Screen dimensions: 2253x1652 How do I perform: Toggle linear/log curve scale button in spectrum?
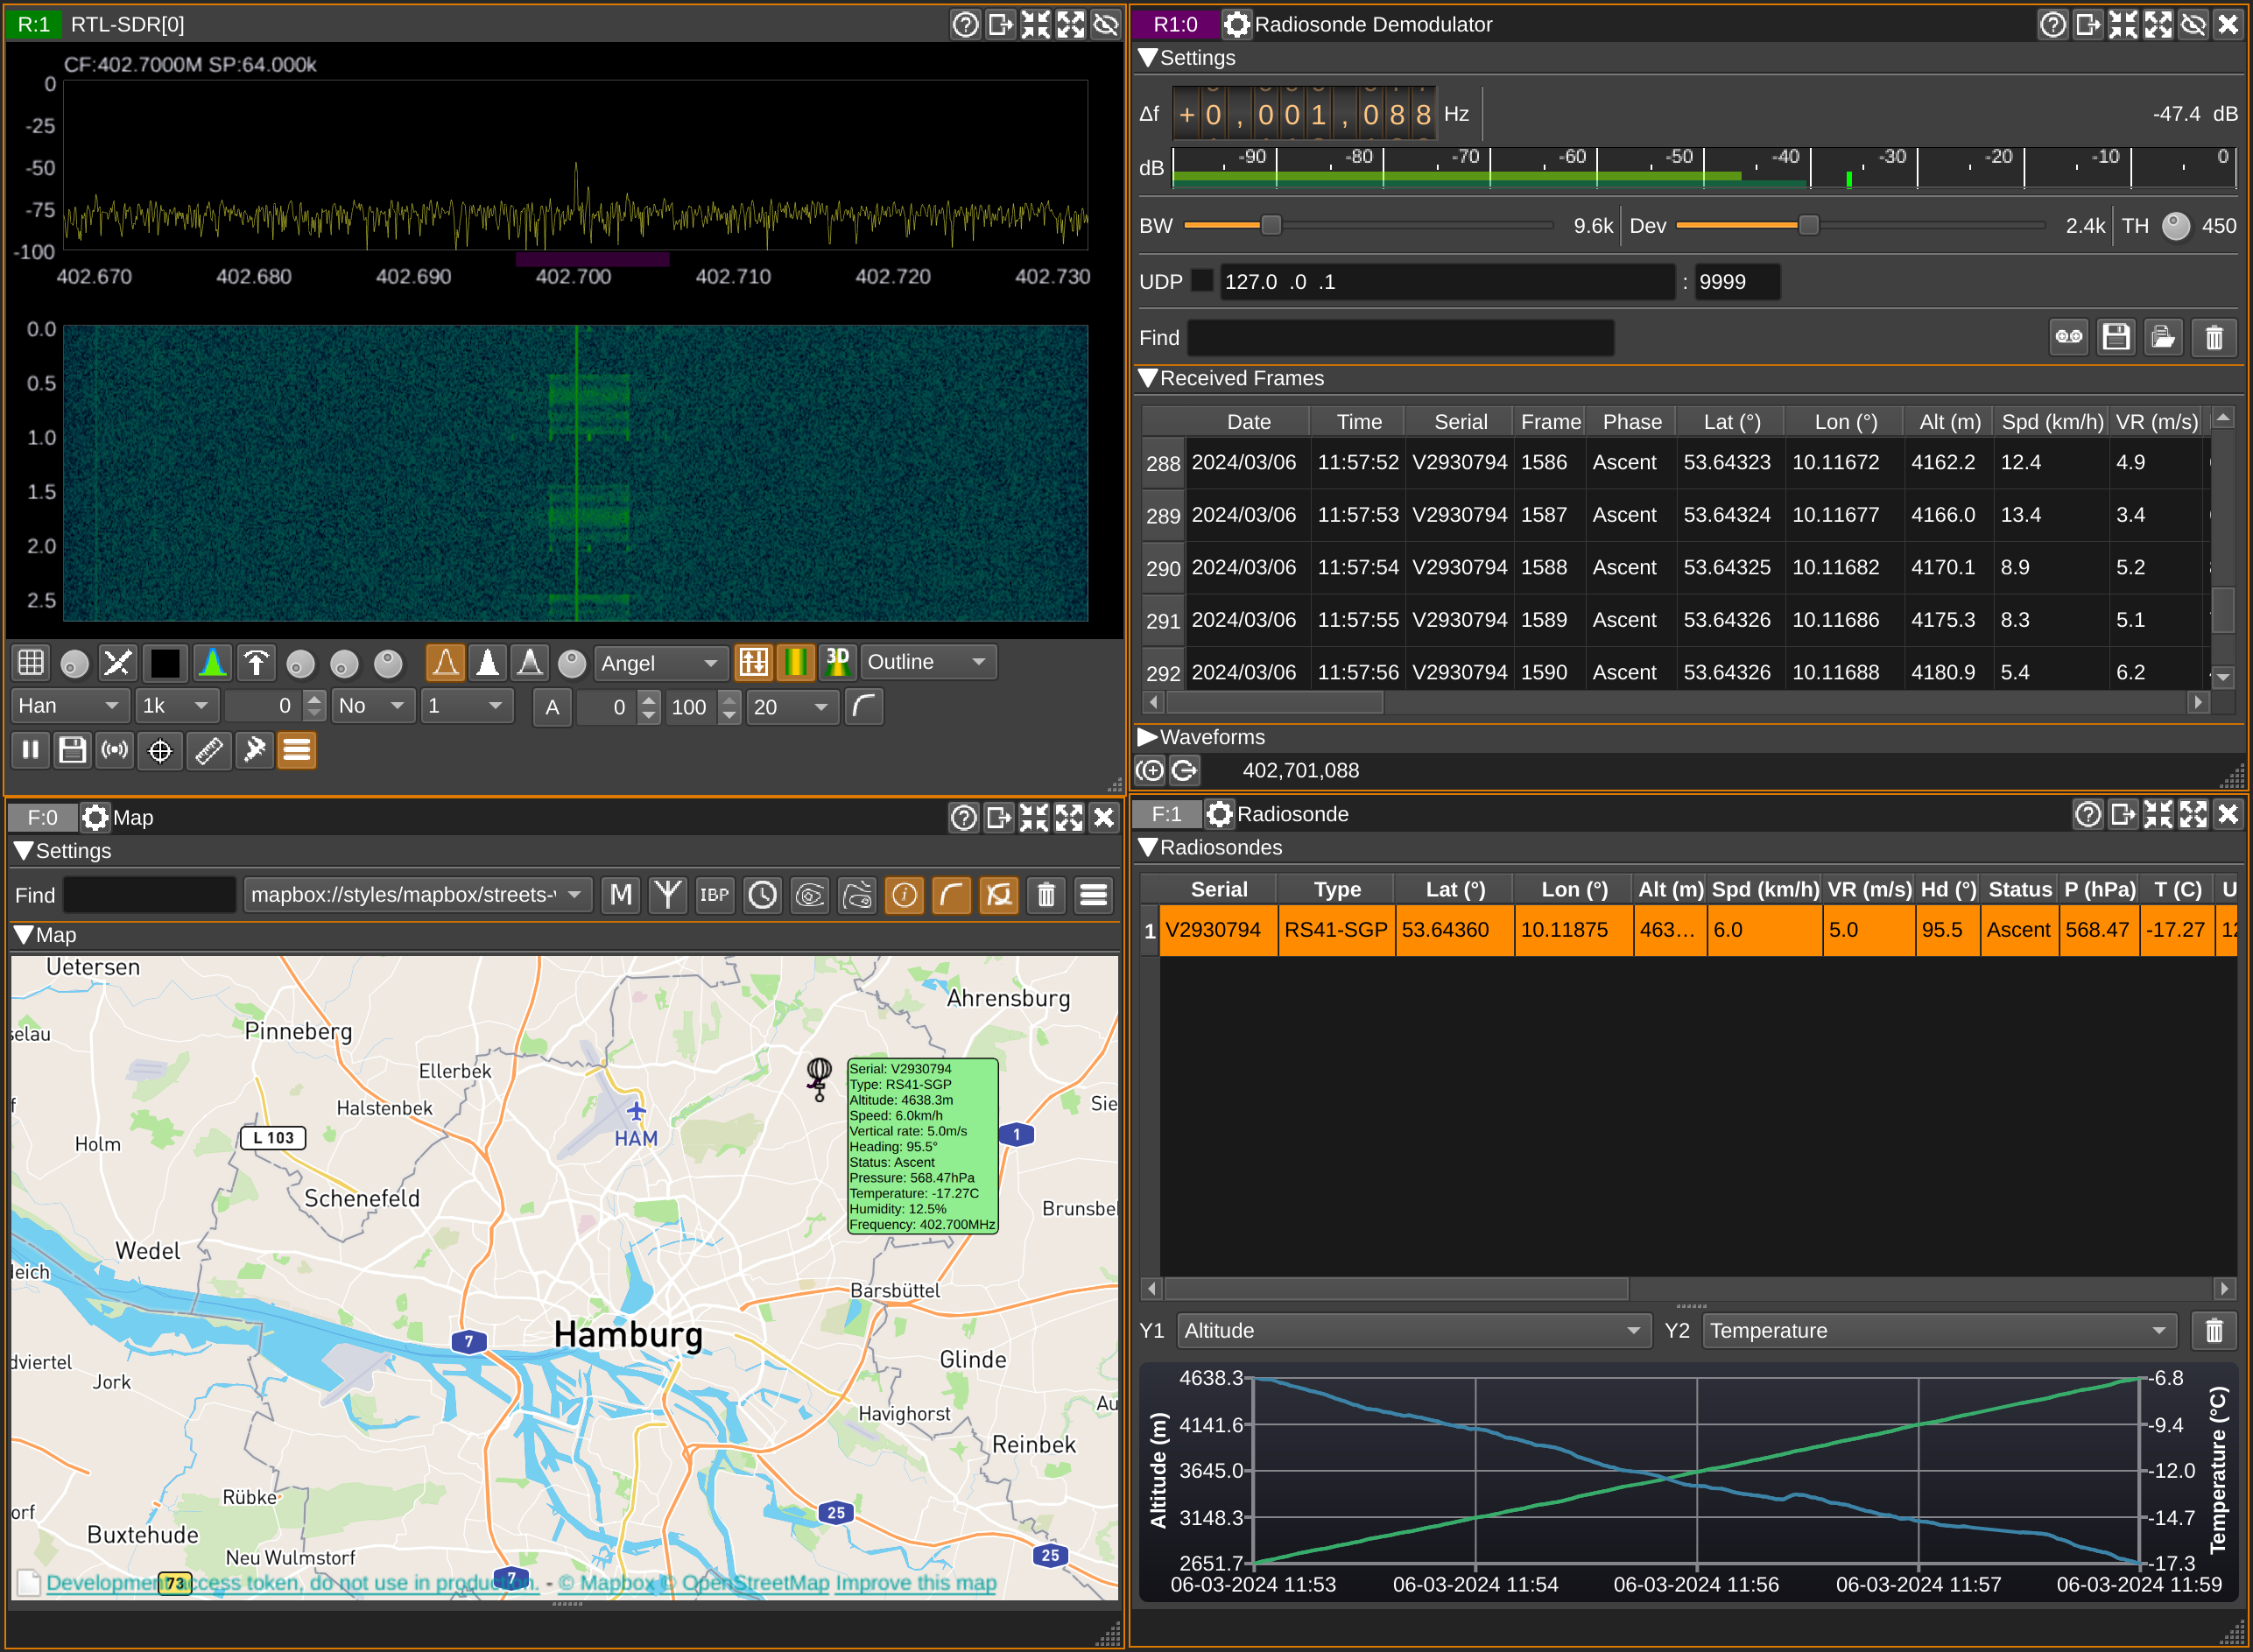pyautogui.click(x=864, y=707)
